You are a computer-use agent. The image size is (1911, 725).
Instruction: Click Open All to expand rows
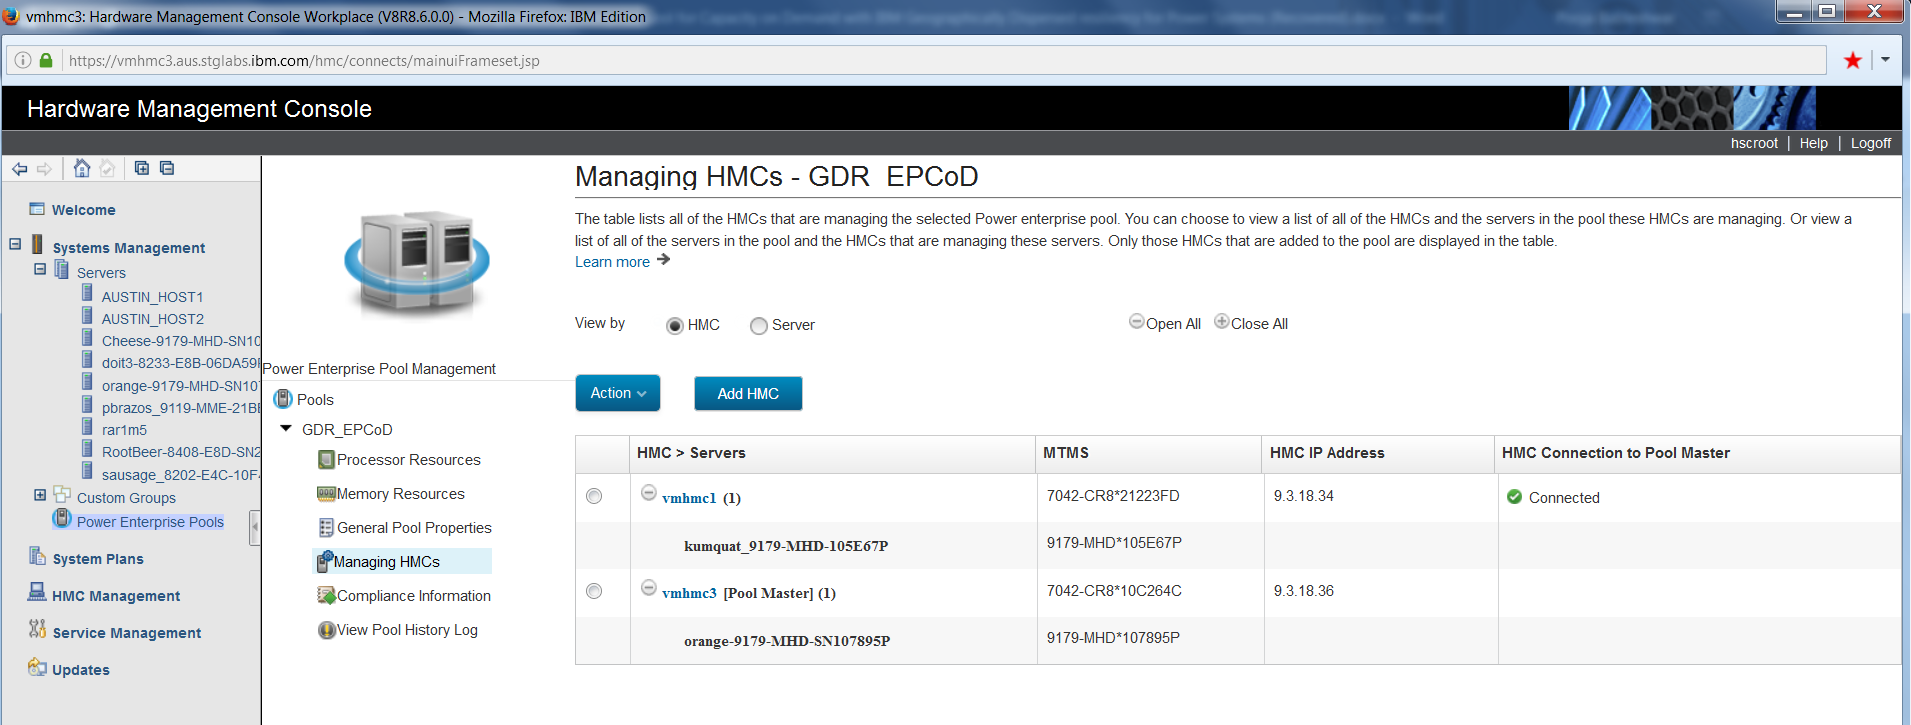pyautogui.click(x=1165, y=323)
